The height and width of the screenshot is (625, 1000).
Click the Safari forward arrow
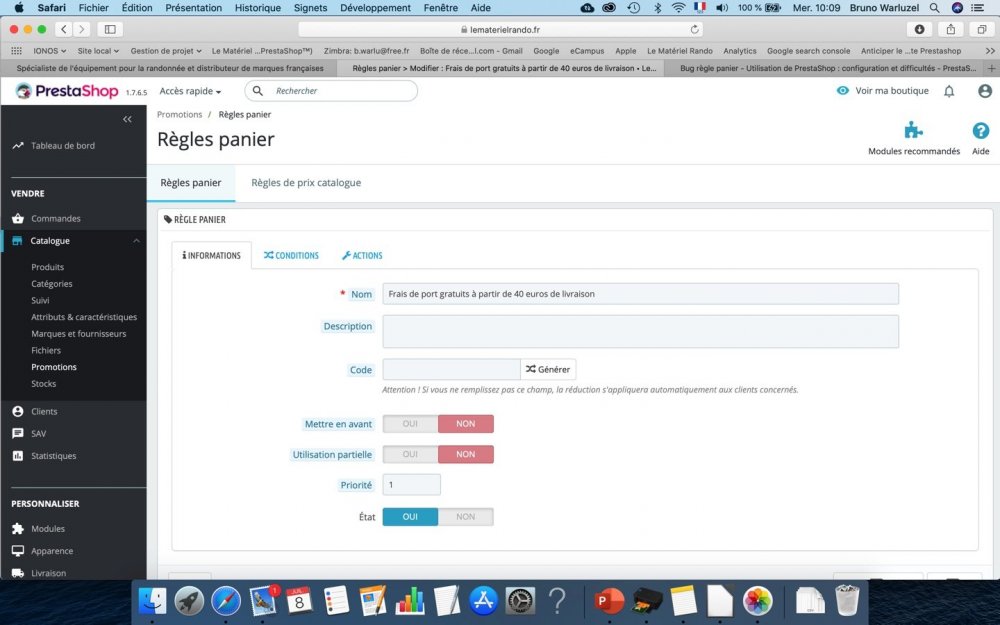pos(82,29)
